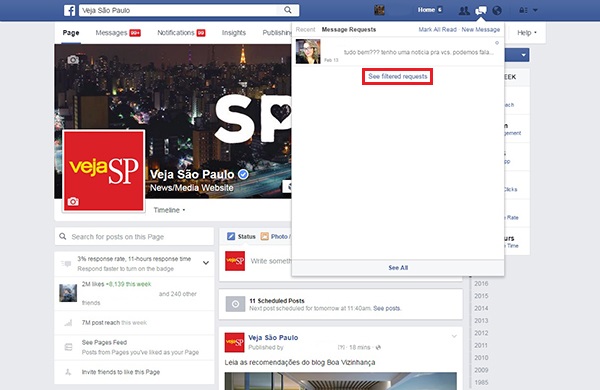
Task: Click 7M post reach row
Action: pos(134,323)
